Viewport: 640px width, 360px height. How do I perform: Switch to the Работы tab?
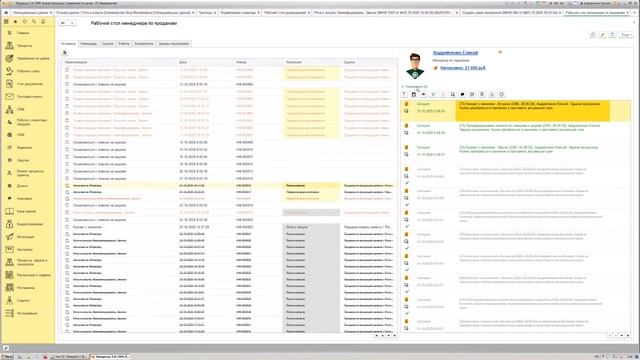(124, 44)
